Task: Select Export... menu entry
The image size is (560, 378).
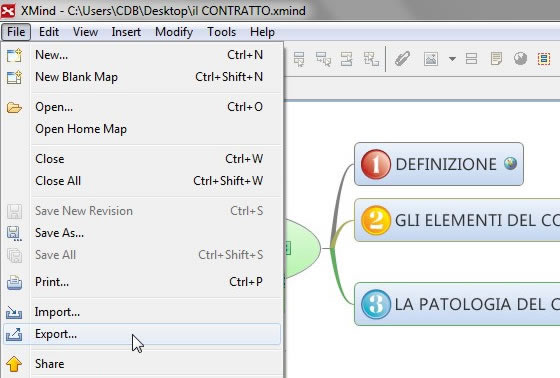Action: pyautogui.click(x=142, y=334)
